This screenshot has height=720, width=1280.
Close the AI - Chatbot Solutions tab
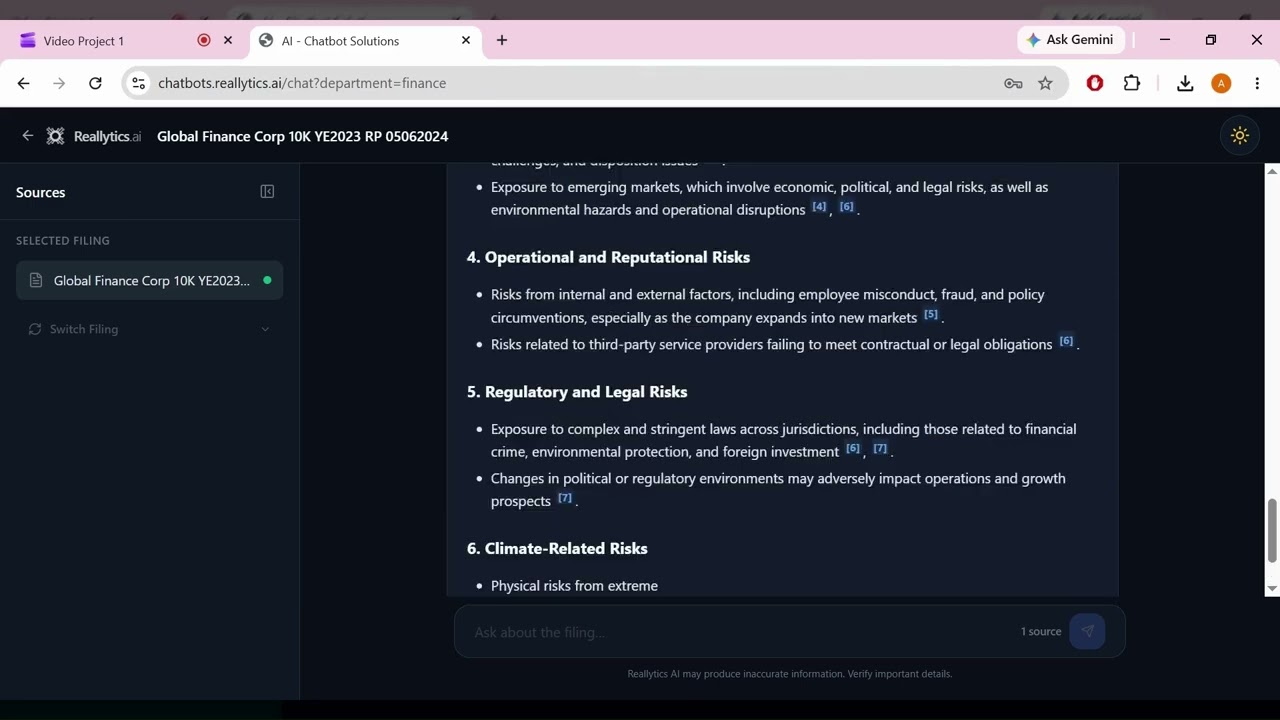[465, 40]
